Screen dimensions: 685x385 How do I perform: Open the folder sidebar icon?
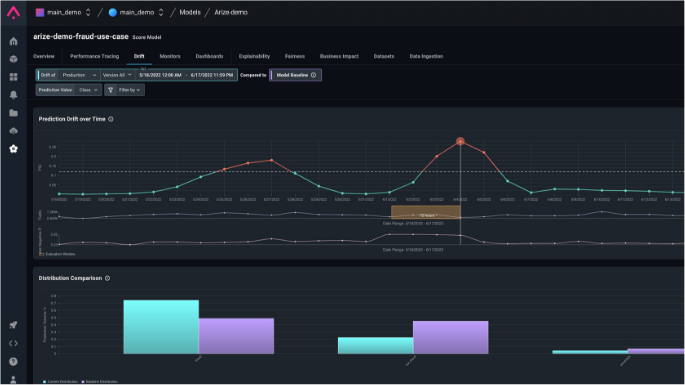click(x=14, y=113)
